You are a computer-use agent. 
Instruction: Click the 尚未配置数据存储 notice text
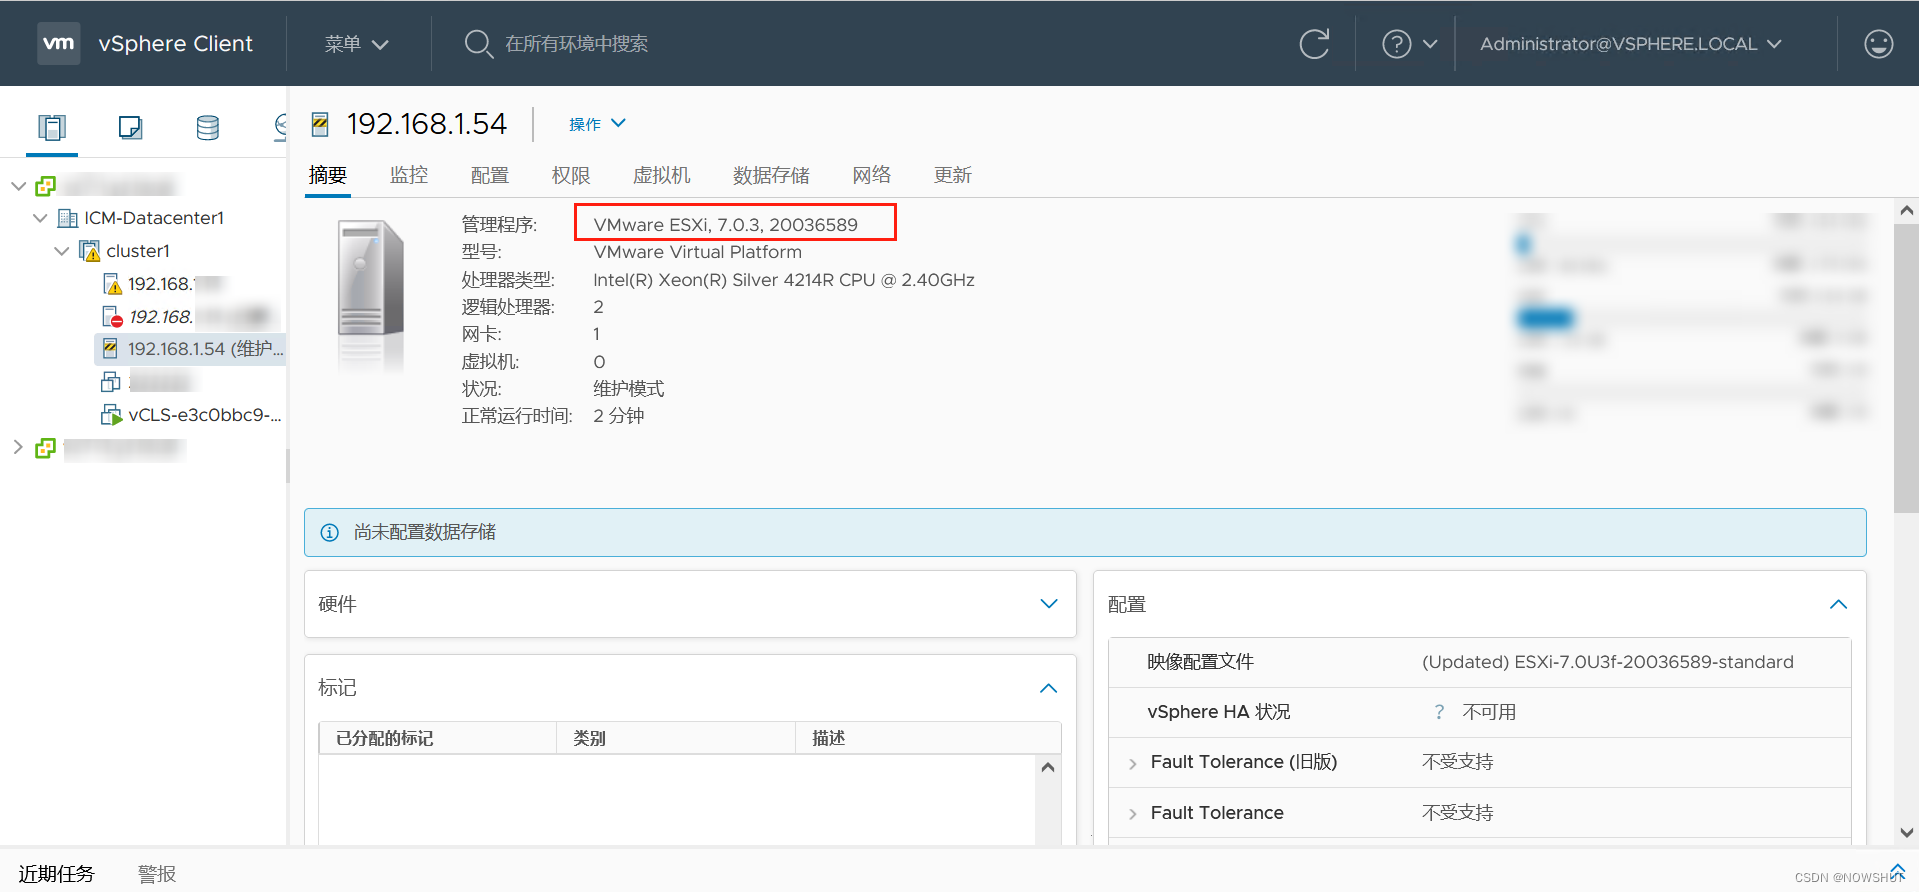(425, 532)
